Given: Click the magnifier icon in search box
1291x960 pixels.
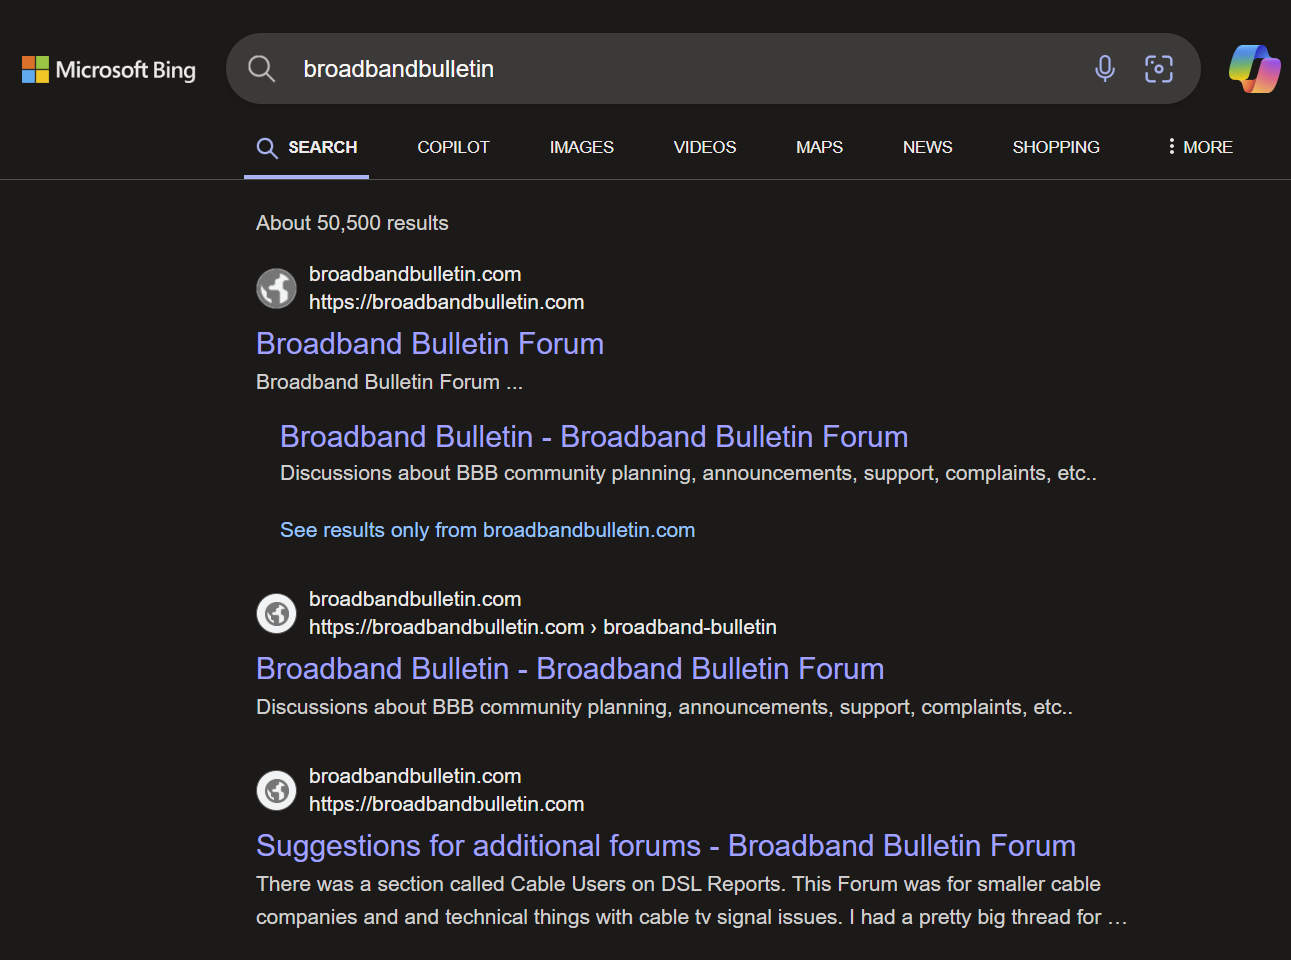Looking at the screenshot, I should (262, 69).
